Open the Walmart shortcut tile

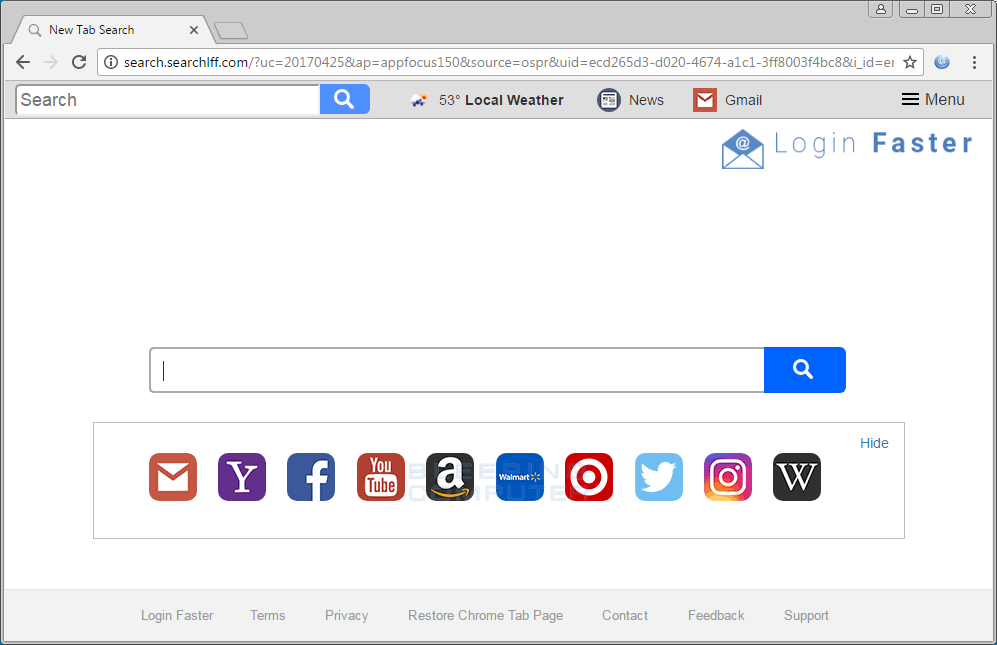[x=519, y=476]
